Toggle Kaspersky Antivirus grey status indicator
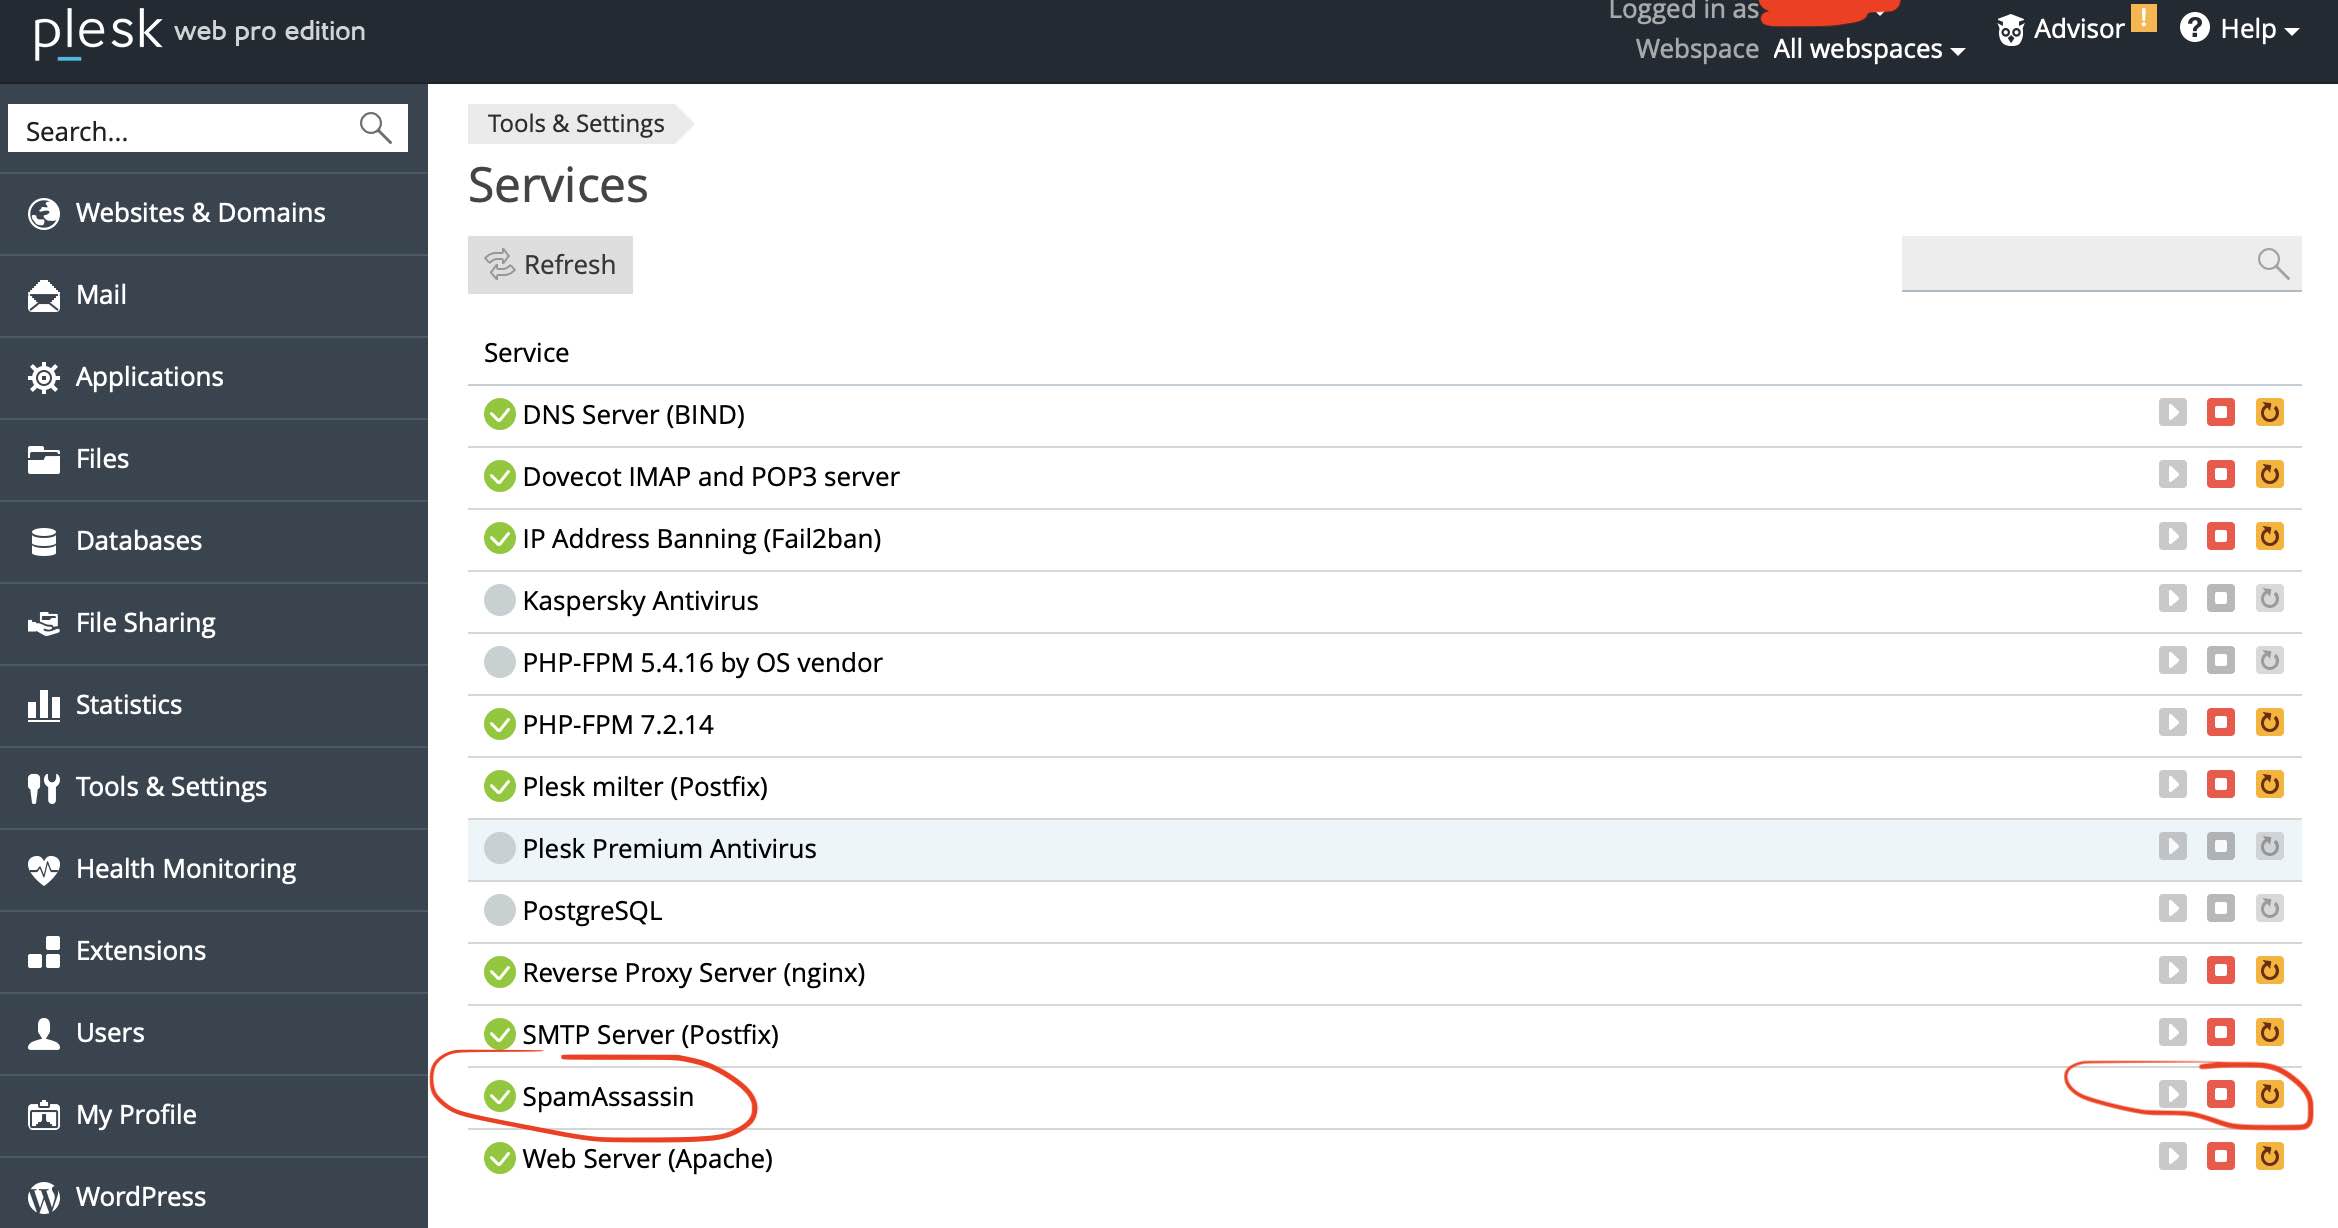2338x1228 pixels. [499, 600]
